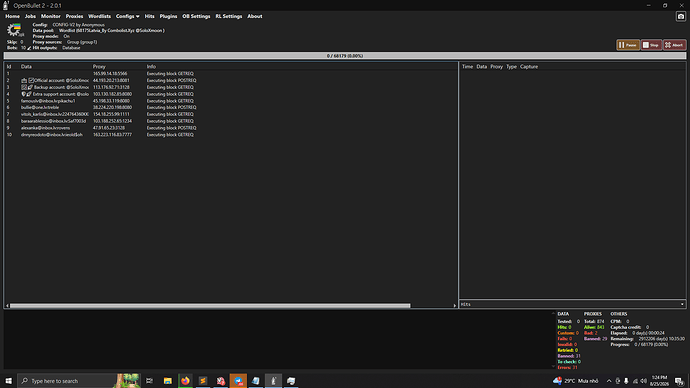This screenshot has width=690, height=388.
Task: Click the Time column in hits panel
Action: pos(467,67)
